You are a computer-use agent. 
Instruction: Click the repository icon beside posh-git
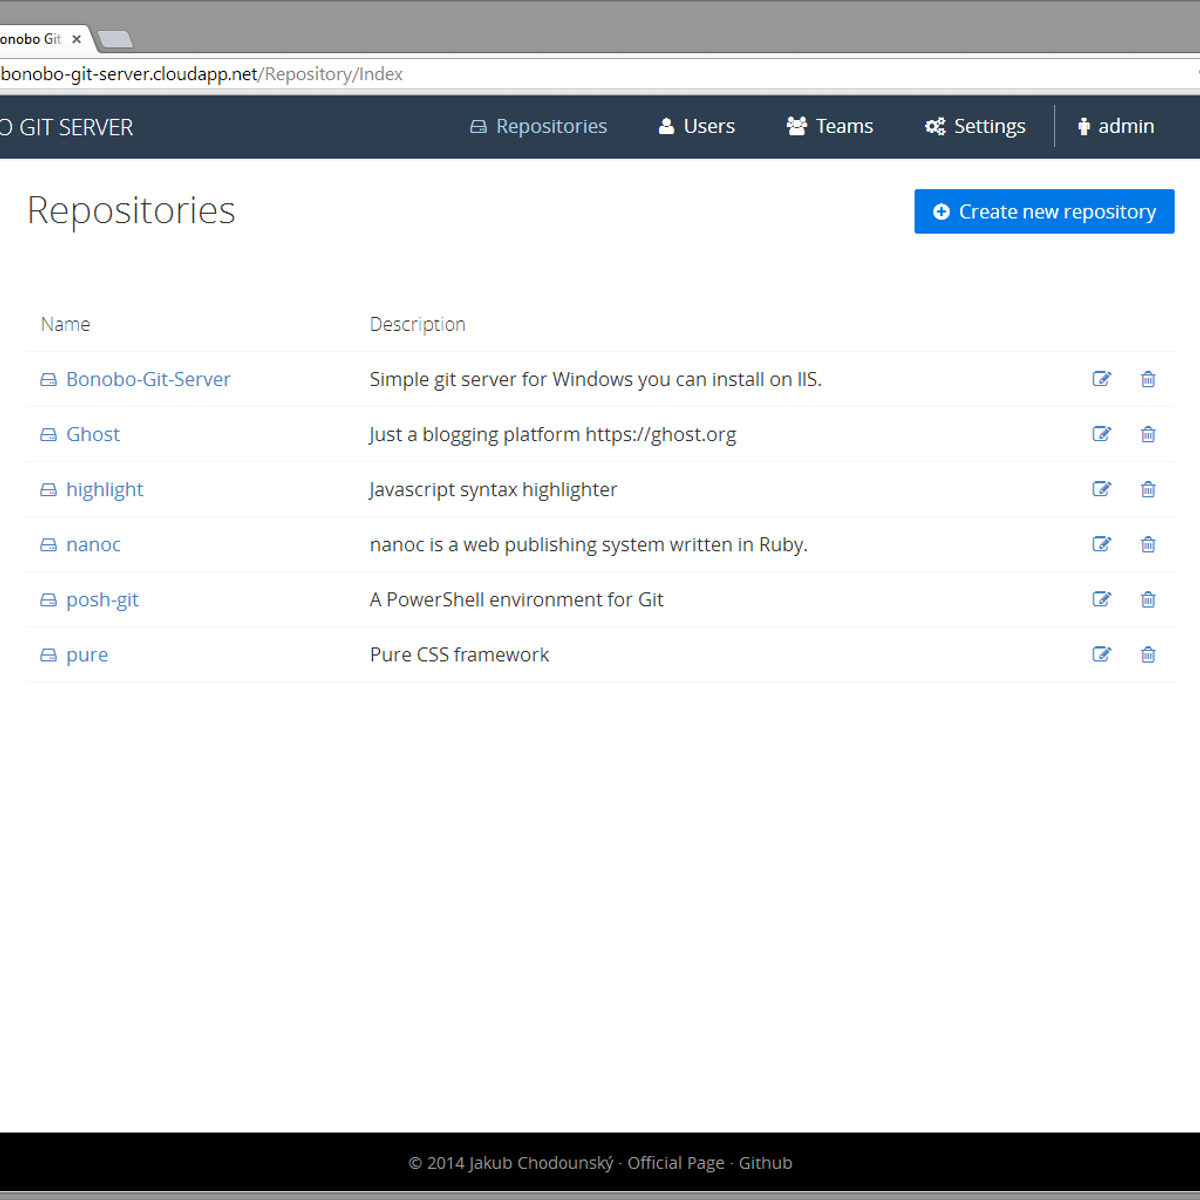click(x=48, y=600)
